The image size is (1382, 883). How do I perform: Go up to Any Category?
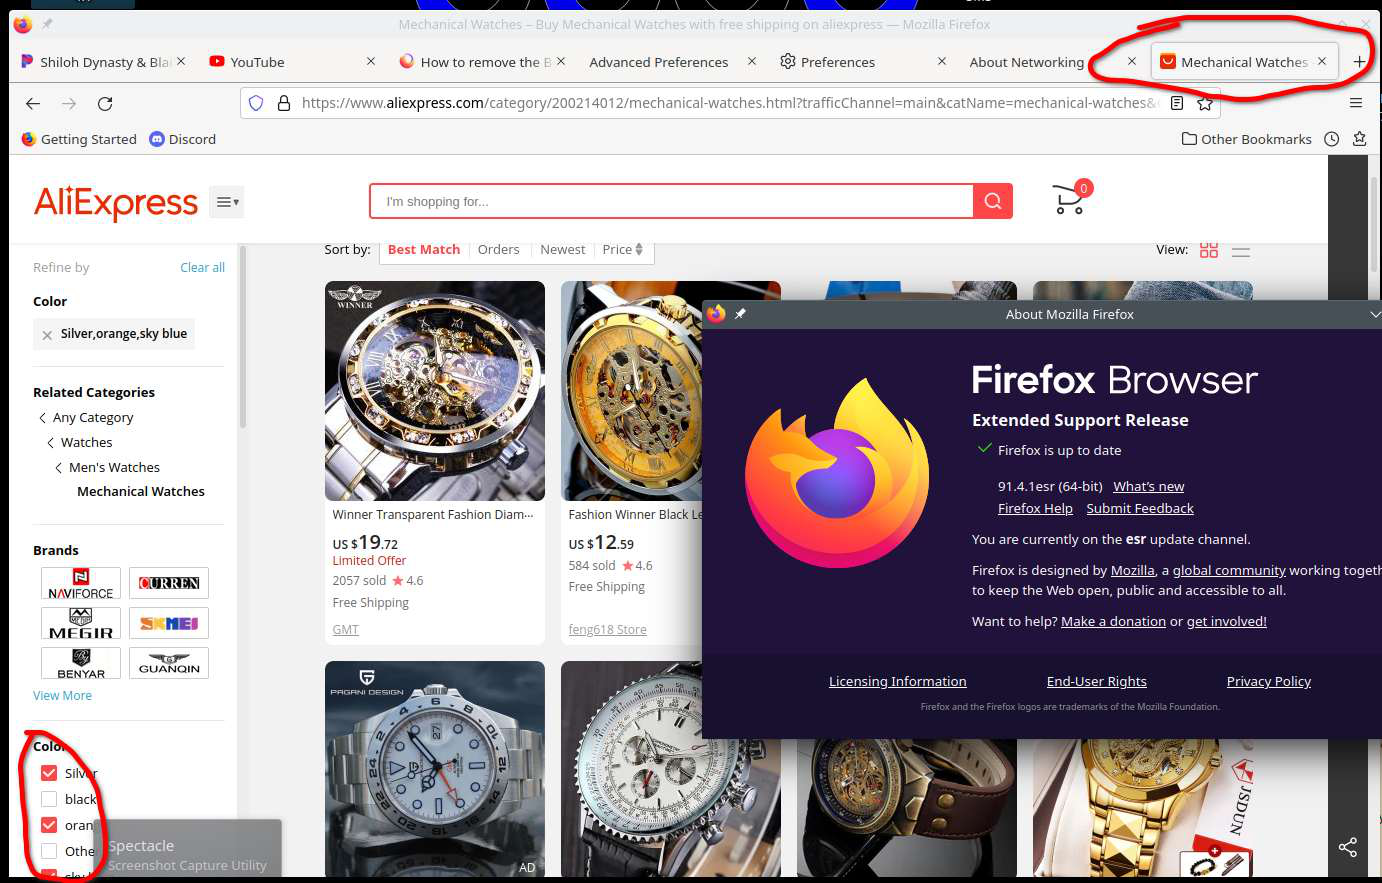click(x=93, y=417)
